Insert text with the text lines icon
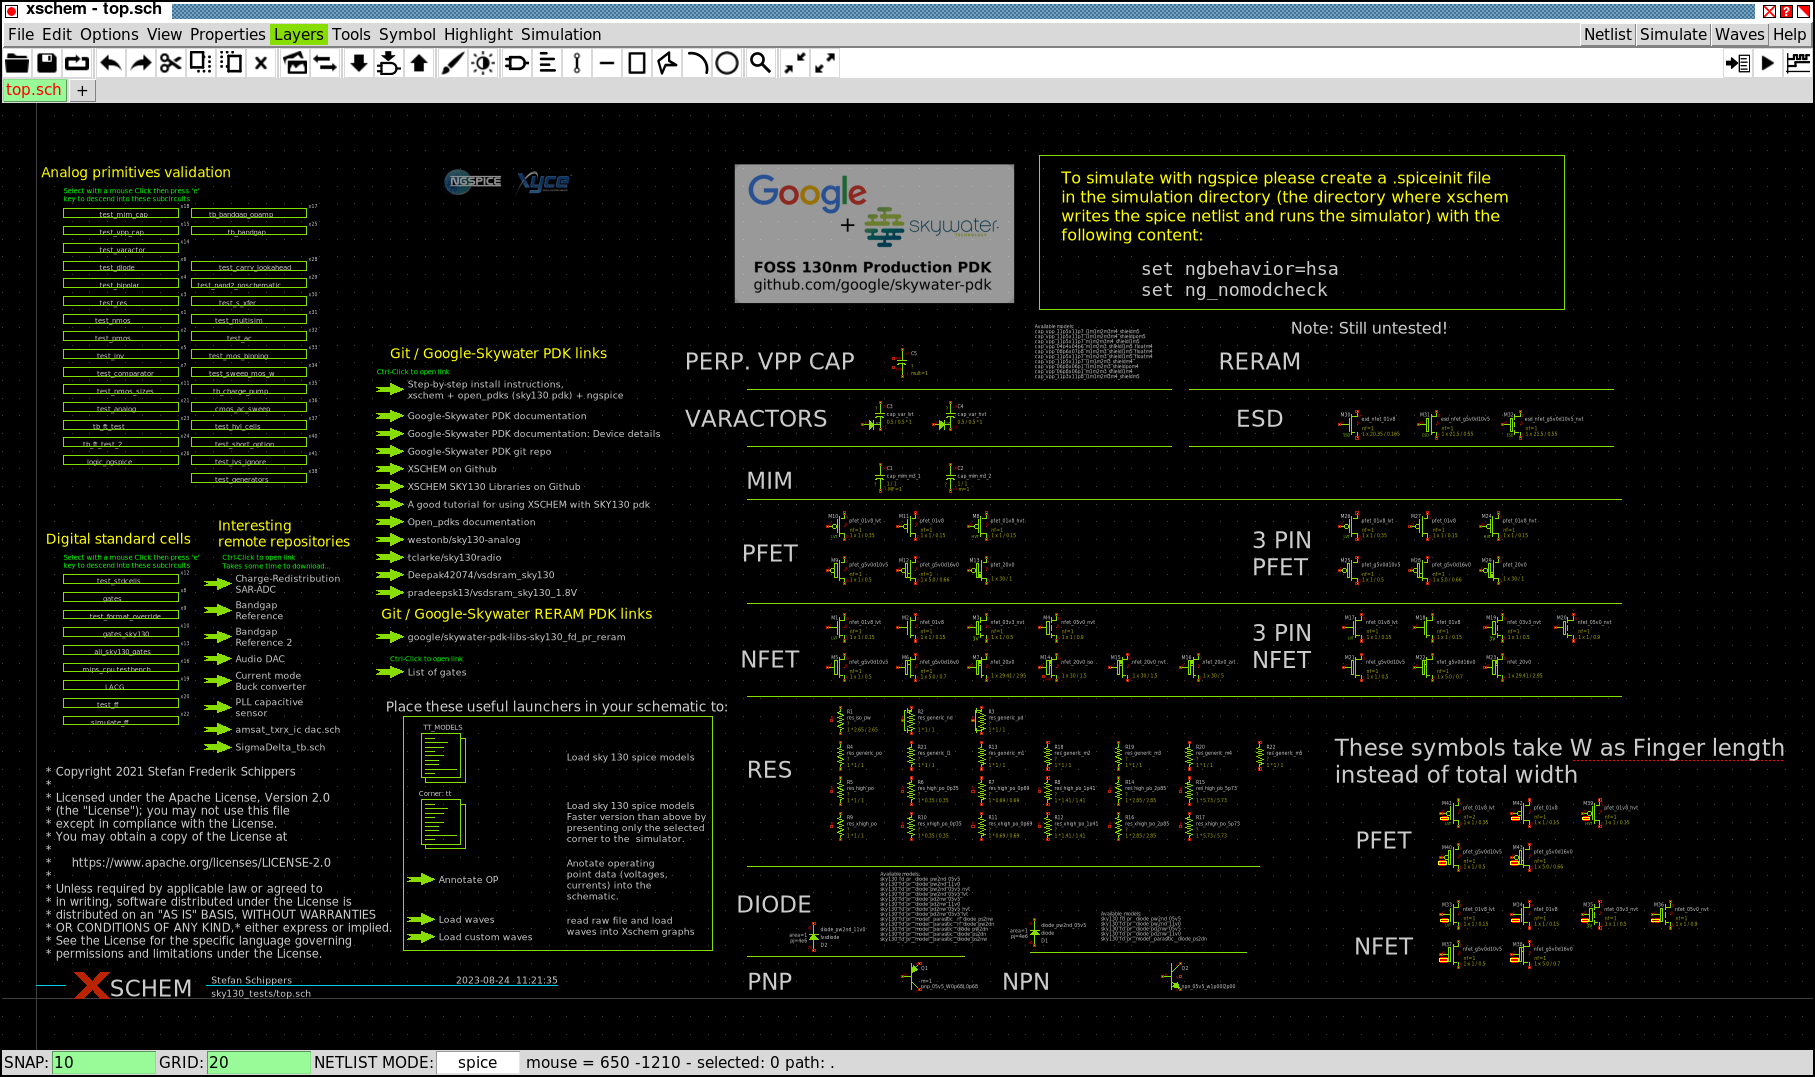The image size is (1815, 1077). click(x=547, y=63)
